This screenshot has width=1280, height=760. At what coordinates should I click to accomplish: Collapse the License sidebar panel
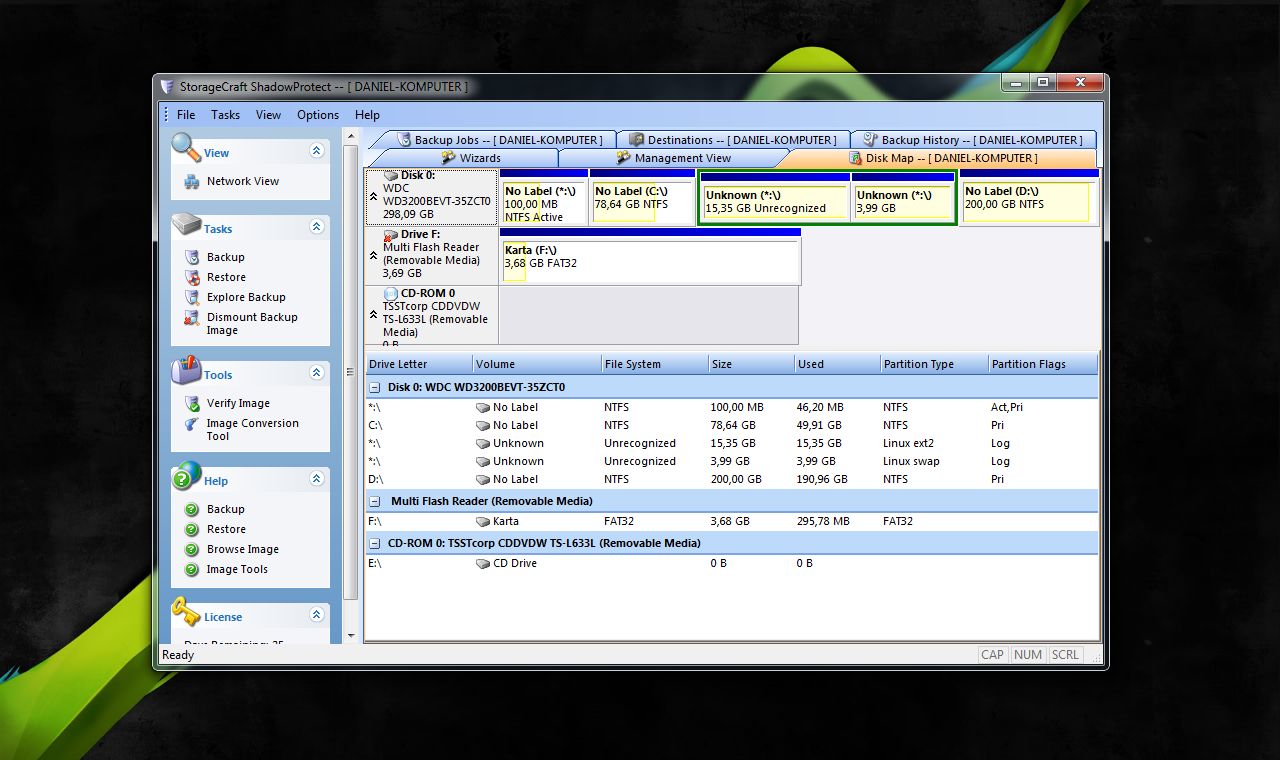317,615
